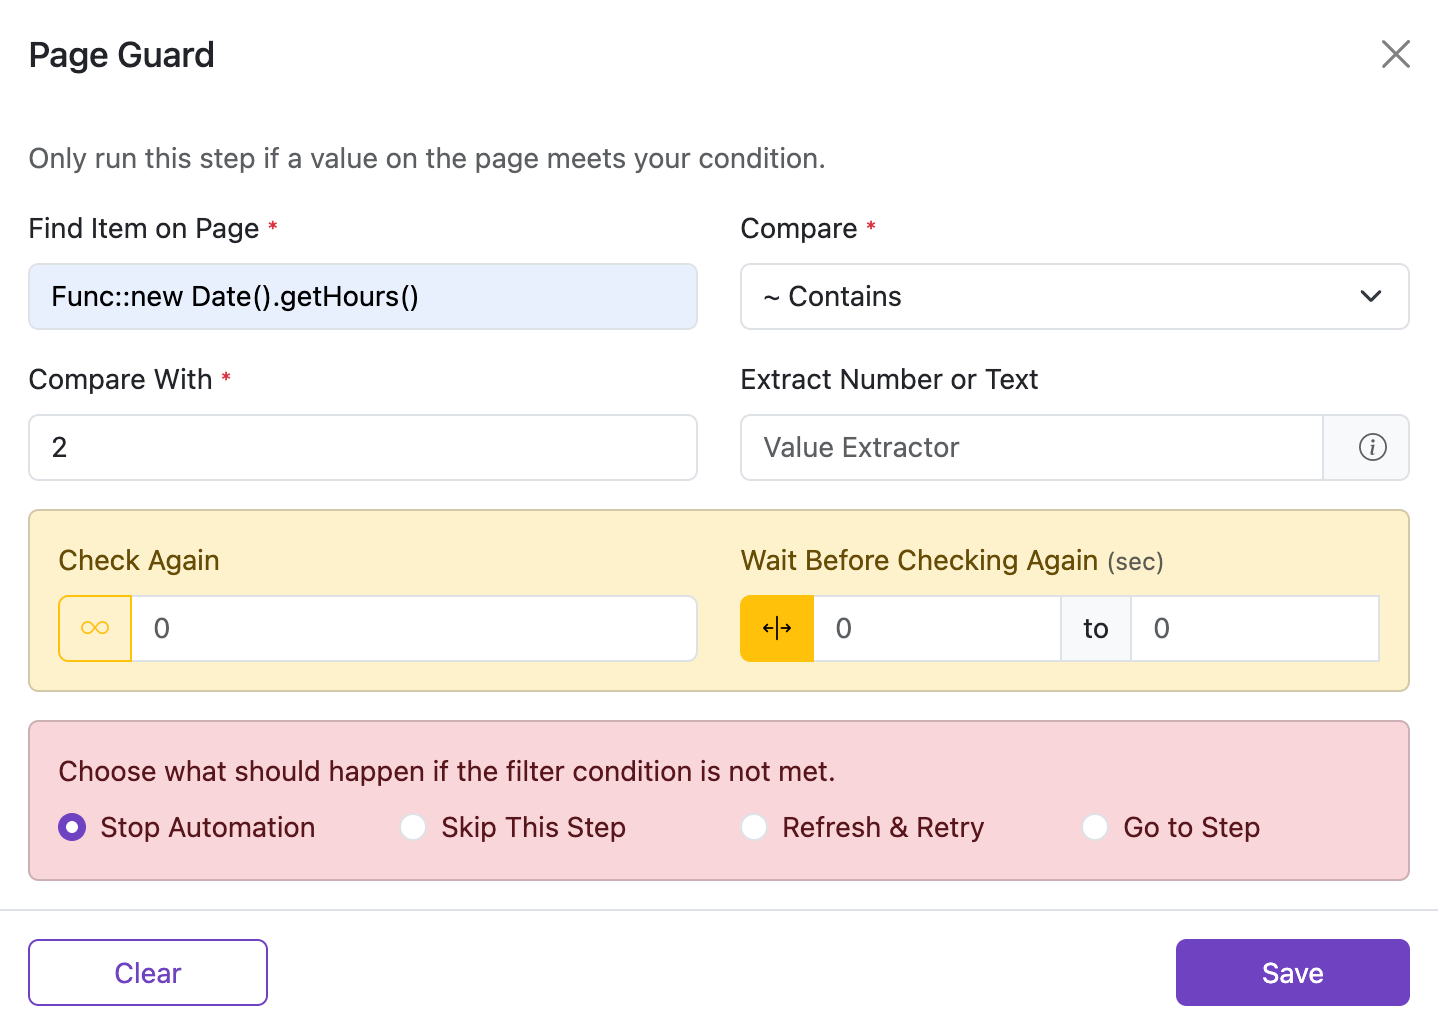The image size is (1438, 1034).
Task: Focus the Find Item on Page field
Action: tap(363, 296)
